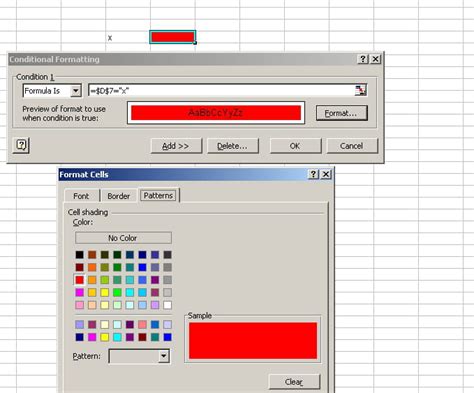Pick the selected red swatch in the color palette
The height and width of the screenshot is (393, 474).
[79, 280]
